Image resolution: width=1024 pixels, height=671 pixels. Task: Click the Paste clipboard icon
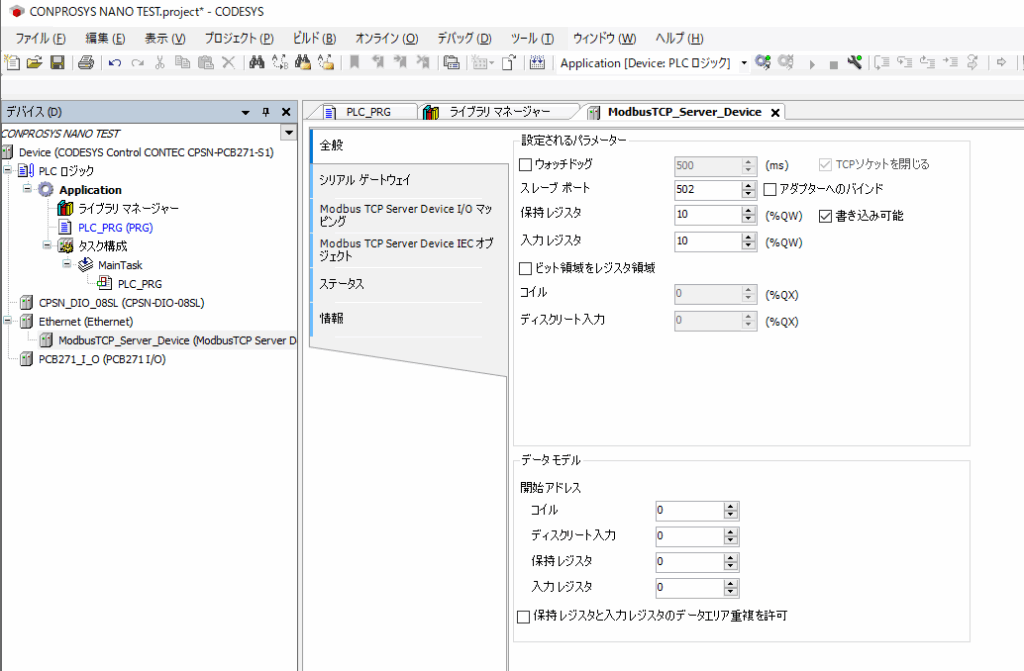point(206,63)
